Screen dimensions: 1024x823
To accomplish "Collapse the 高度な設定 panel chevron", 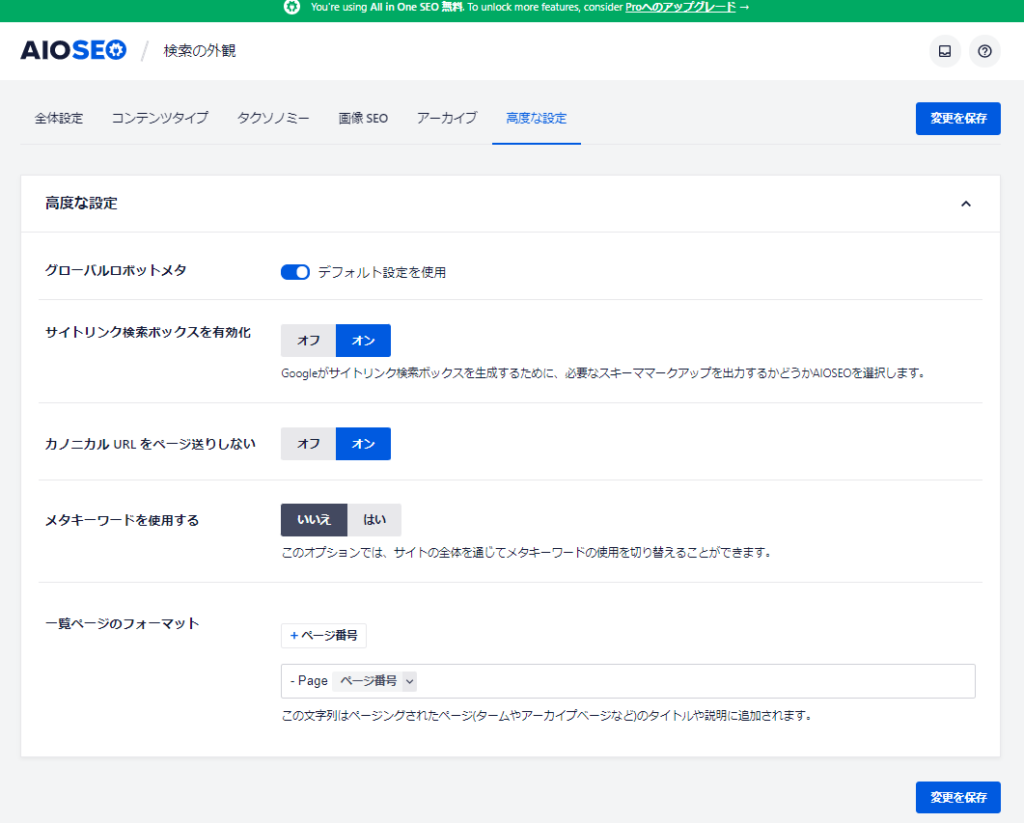I will 965,204.
